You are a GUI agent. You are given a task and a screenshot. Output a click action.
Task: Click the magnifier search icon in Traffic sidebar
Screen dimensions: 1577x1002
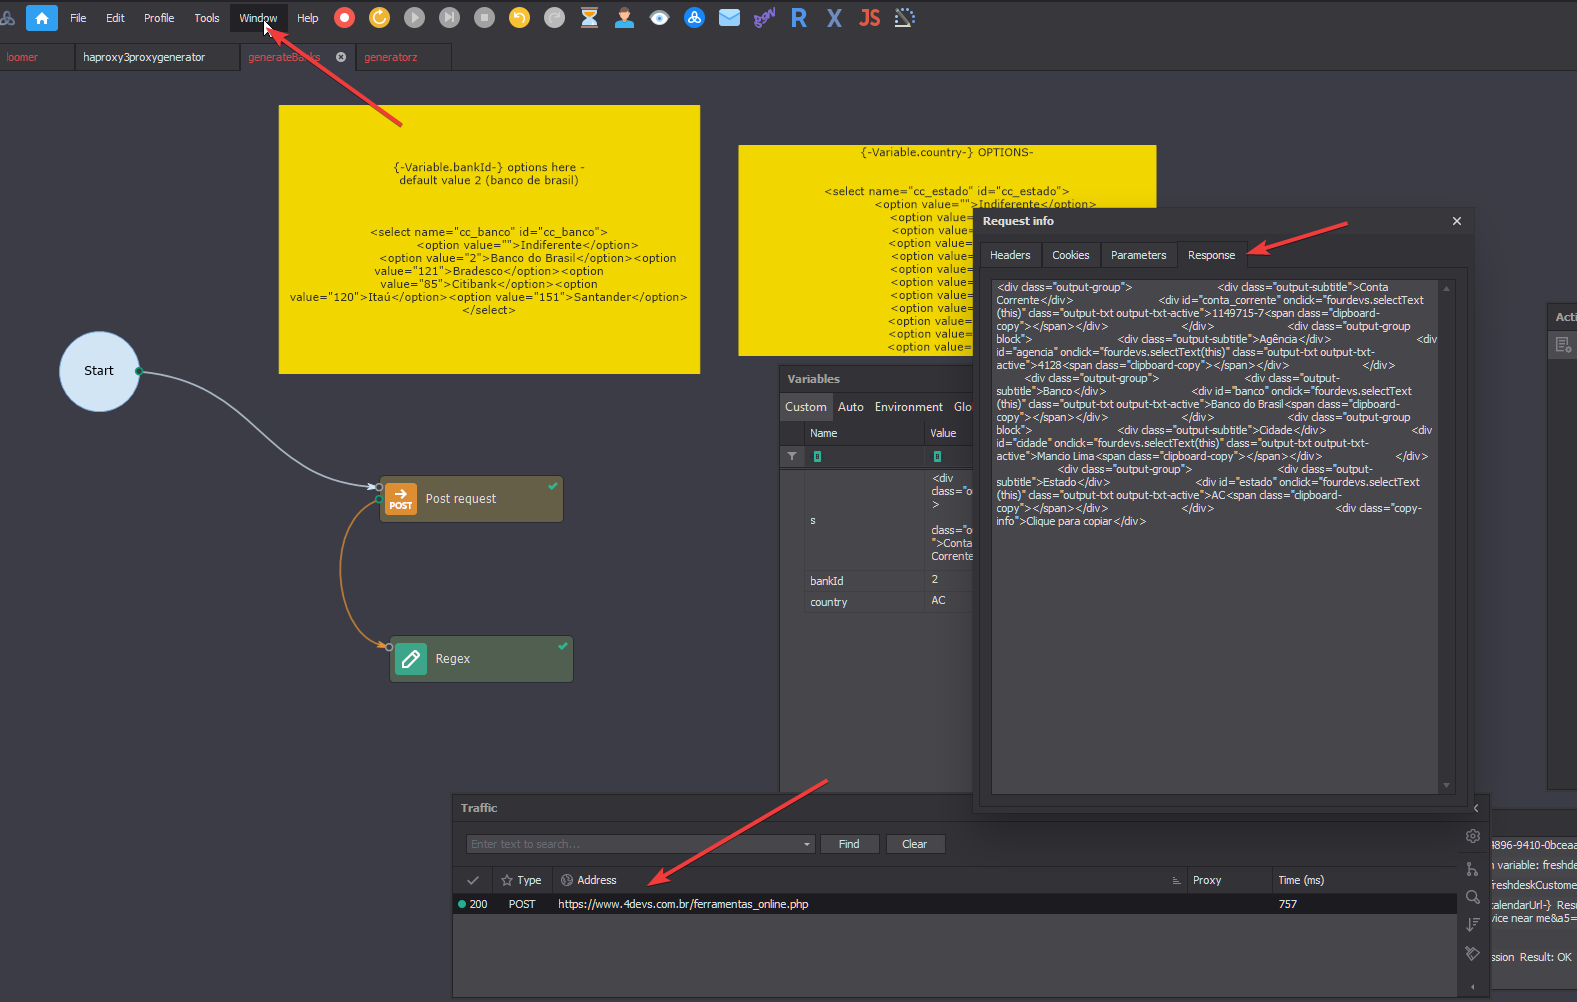[1472, 897]
